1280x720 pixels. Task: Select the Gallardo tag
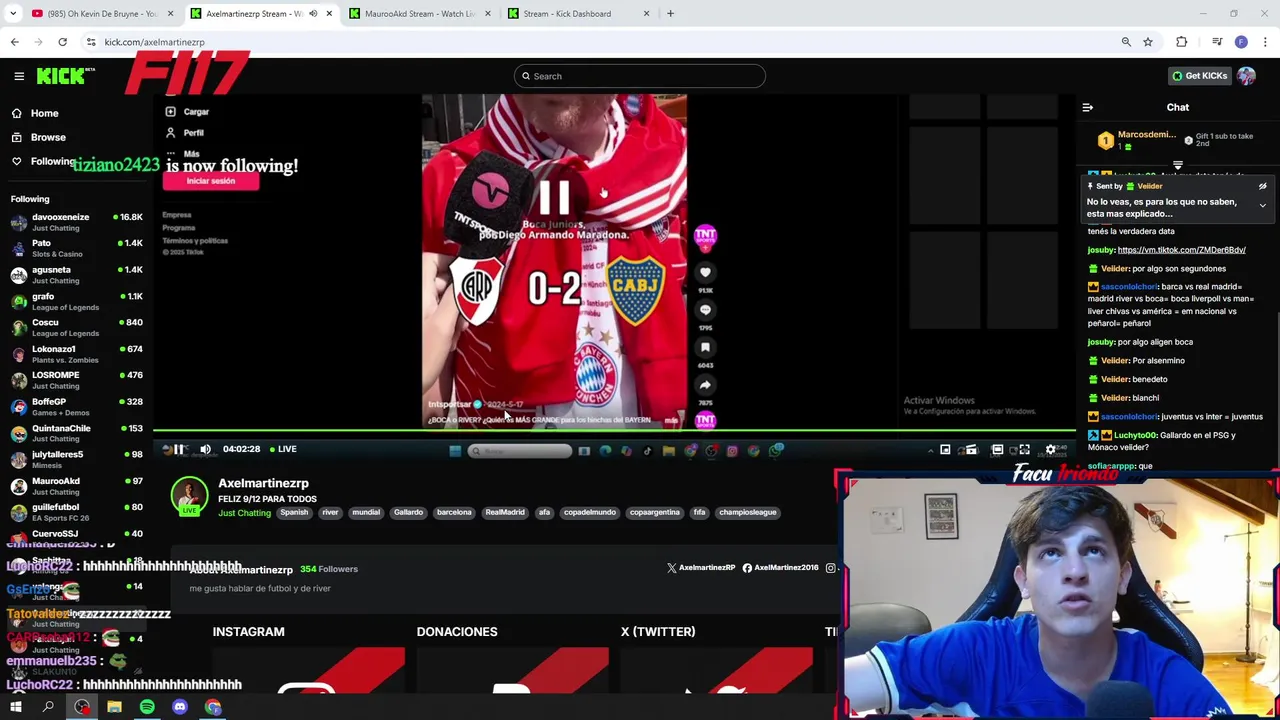(x=408, y=512)
